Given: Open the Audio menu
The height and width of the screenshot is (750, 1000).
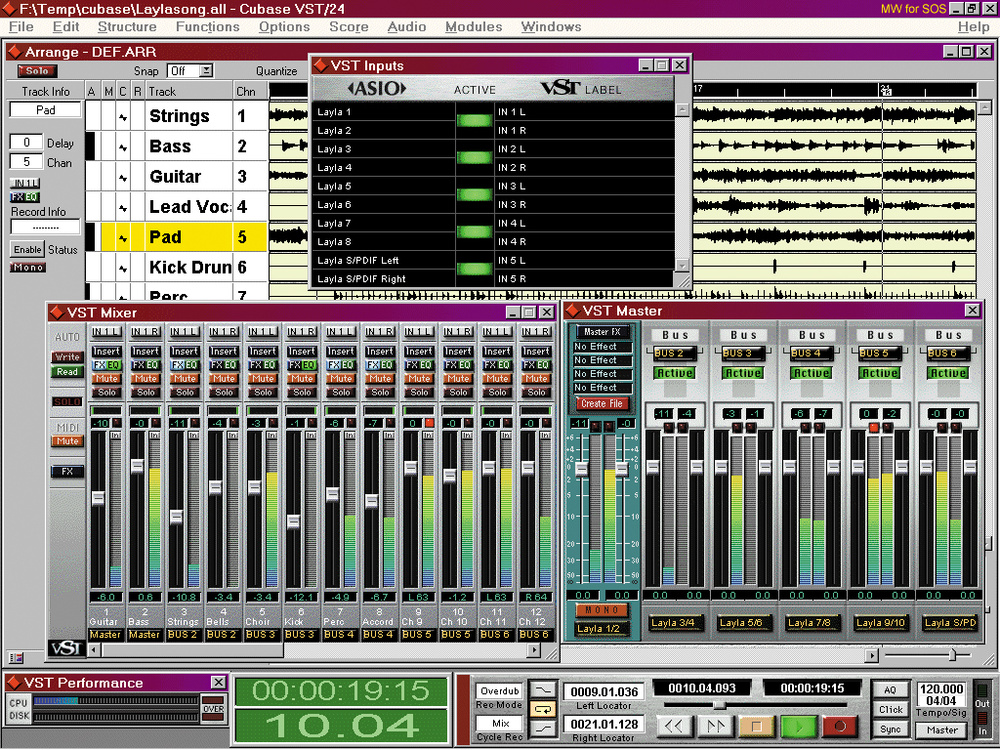Looking at the screenshot, I should click(x=407, y=27).
